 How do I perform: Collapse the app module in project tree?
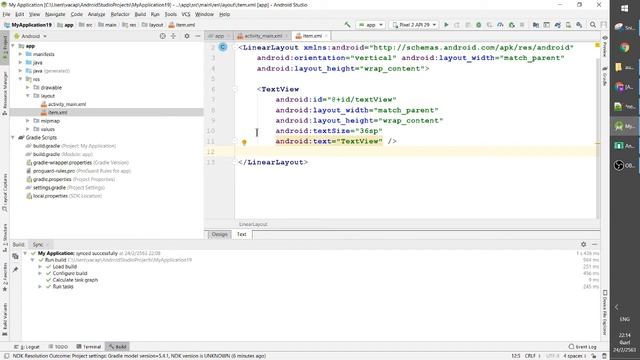(x=13, y=46)
